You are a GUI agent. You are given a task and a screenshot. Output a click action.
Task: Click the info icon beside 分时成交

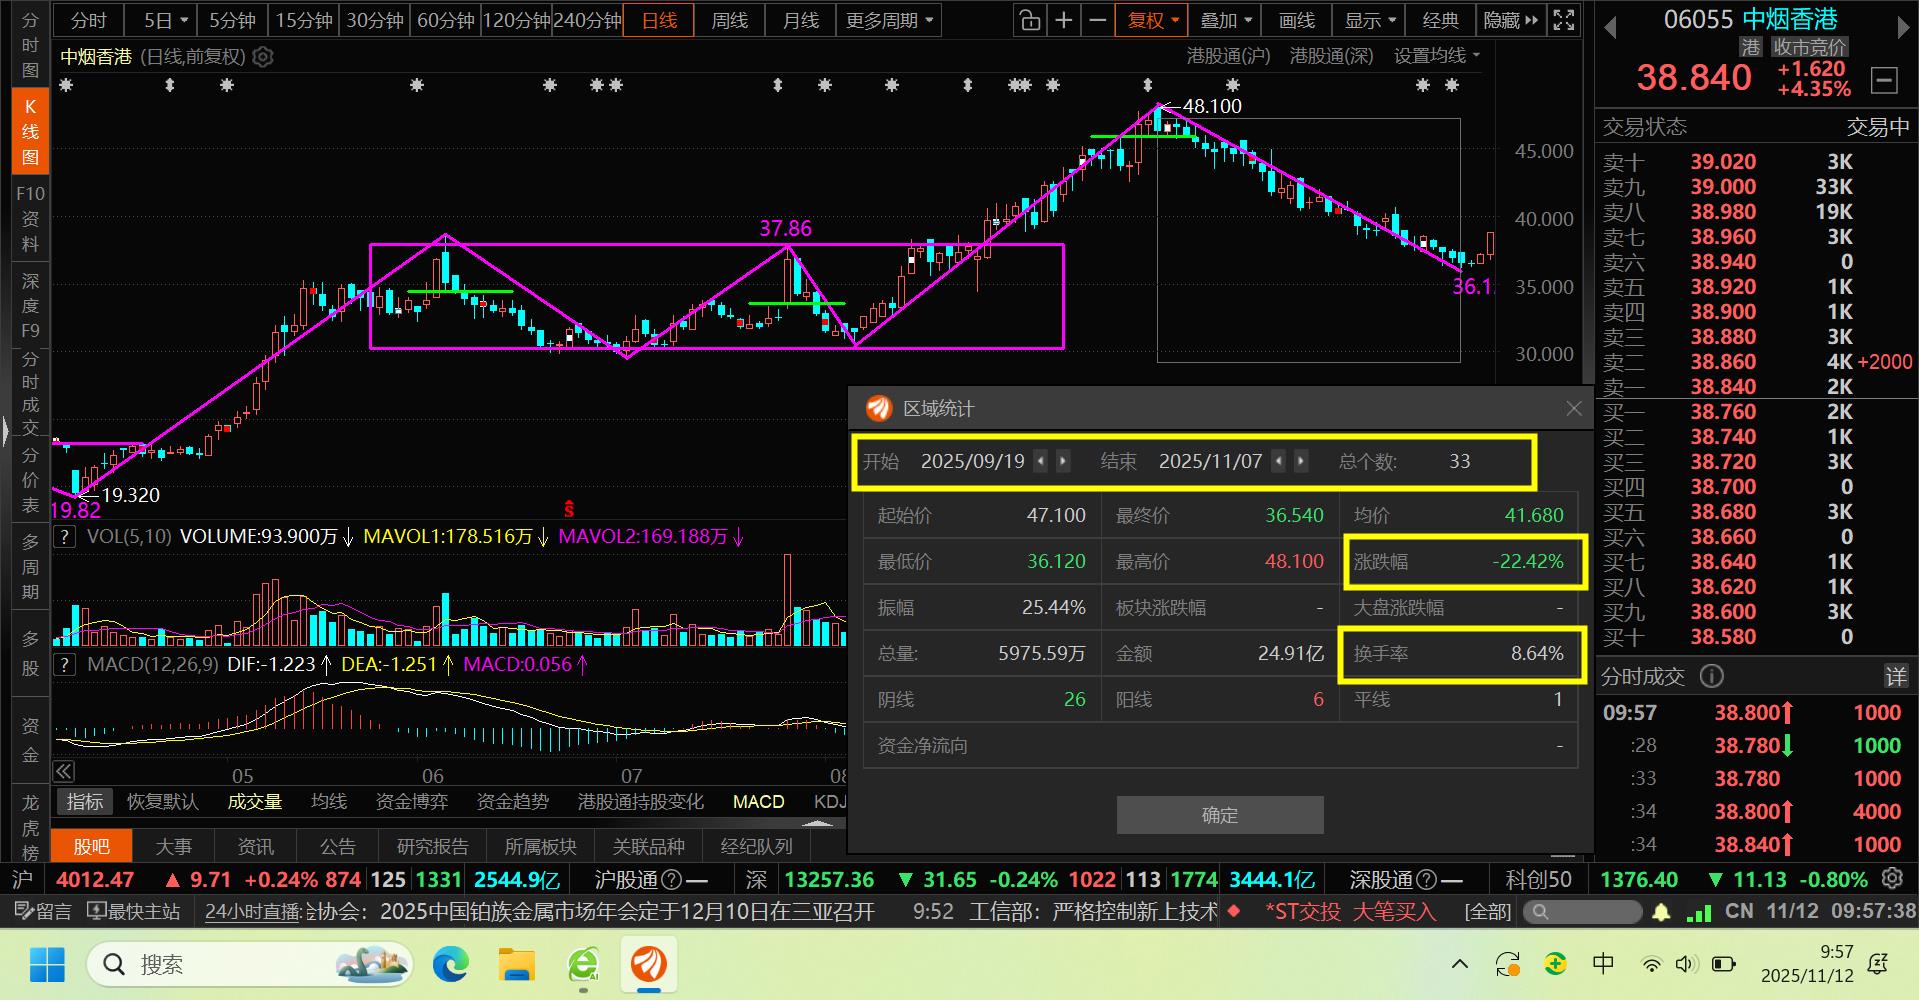(1712, 677)
